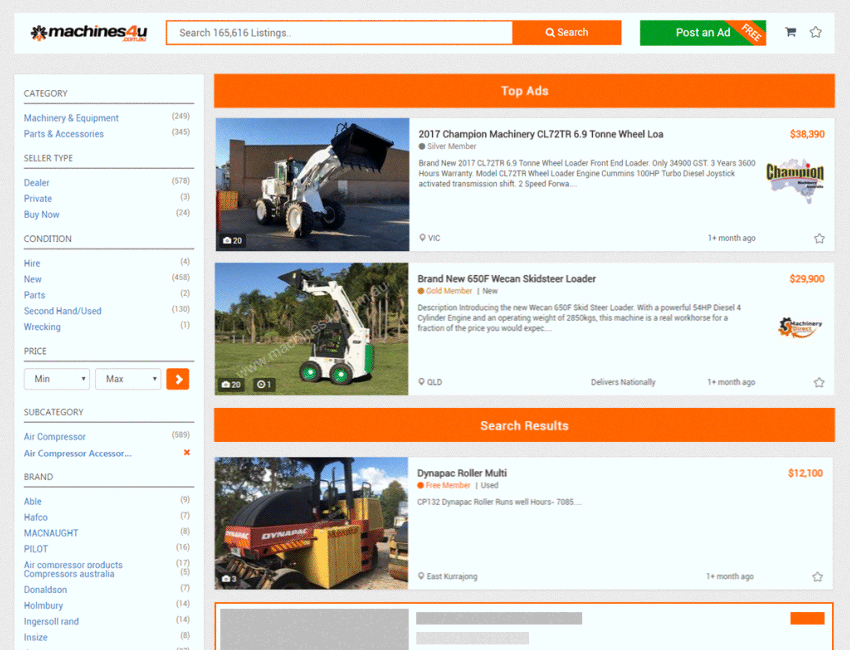This screenshot has width=850, height=650.
Task: Click Delivers Nationally text
Action: 623,382
